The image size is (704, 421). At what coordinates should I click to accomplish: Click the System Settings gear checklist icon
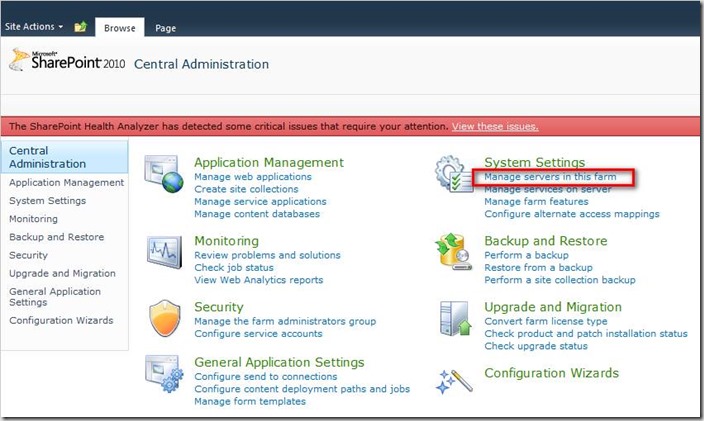click(454, 174)
